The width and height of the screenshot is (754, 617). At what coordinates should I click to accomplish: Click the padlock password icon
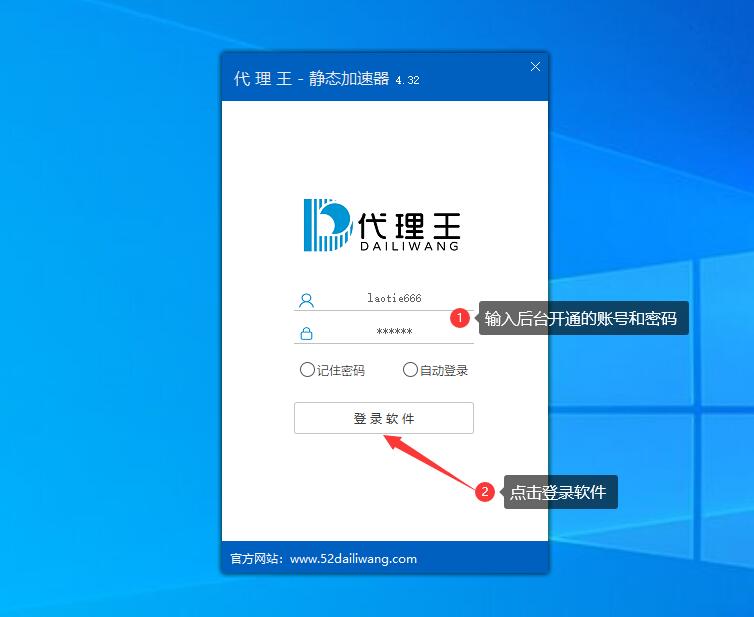click(x=306, y=333)
